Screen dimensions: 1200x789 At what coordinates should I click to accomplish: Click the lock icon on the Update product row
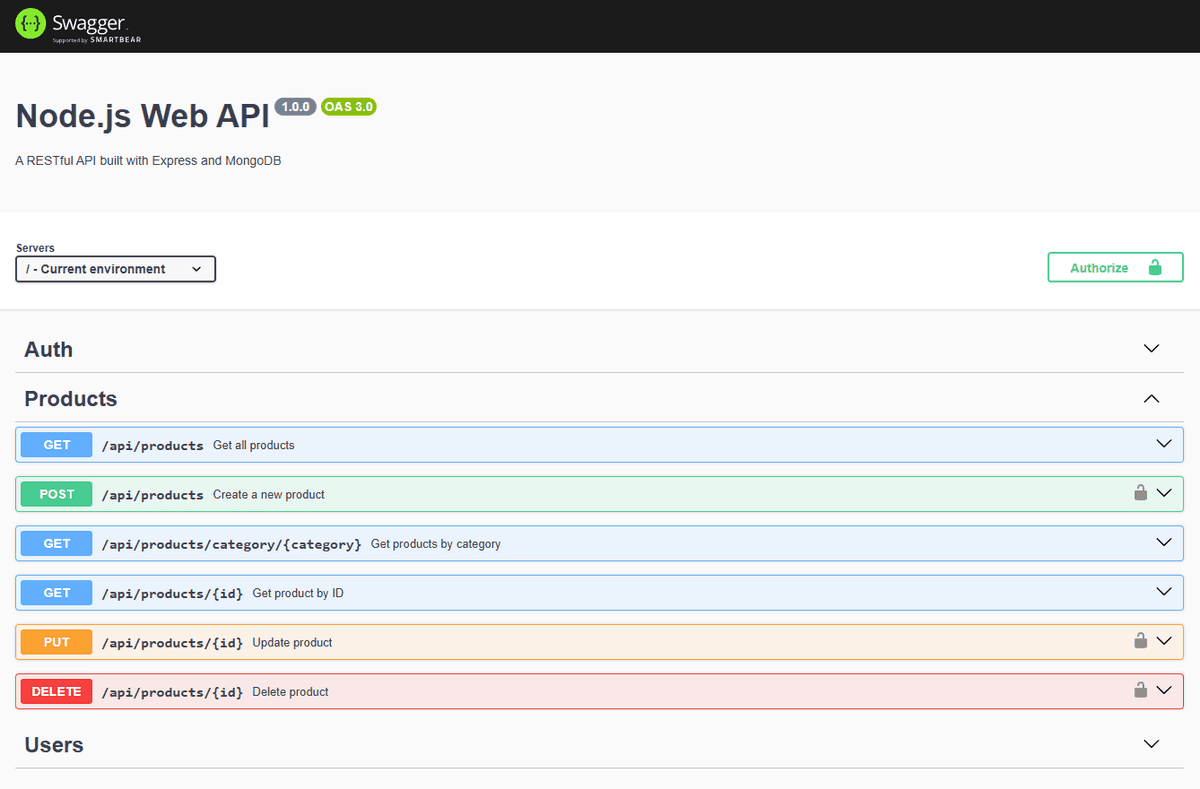point(1140,641)
